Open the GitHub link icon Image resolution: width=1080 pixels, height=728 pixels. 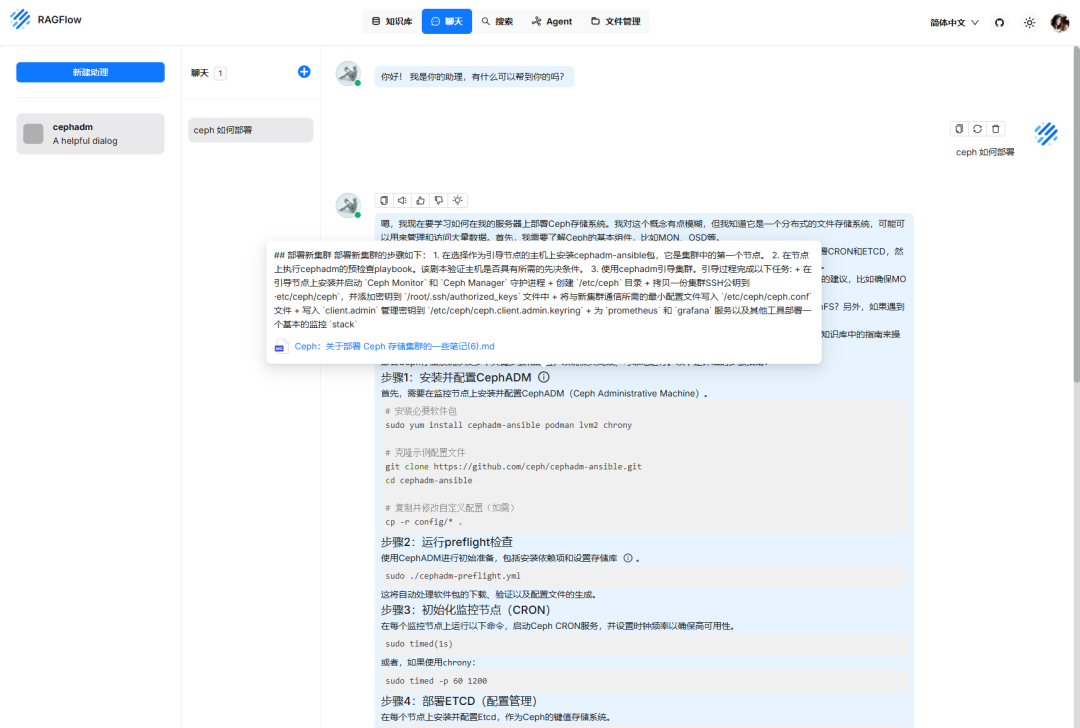999,23
